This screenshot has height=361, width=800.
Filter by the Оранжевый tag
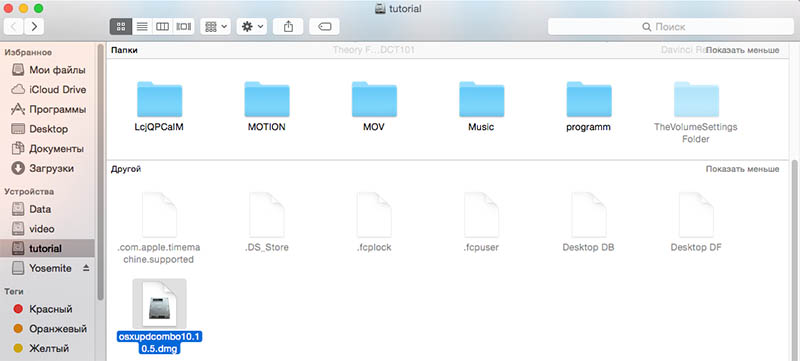tap(48, 329)
